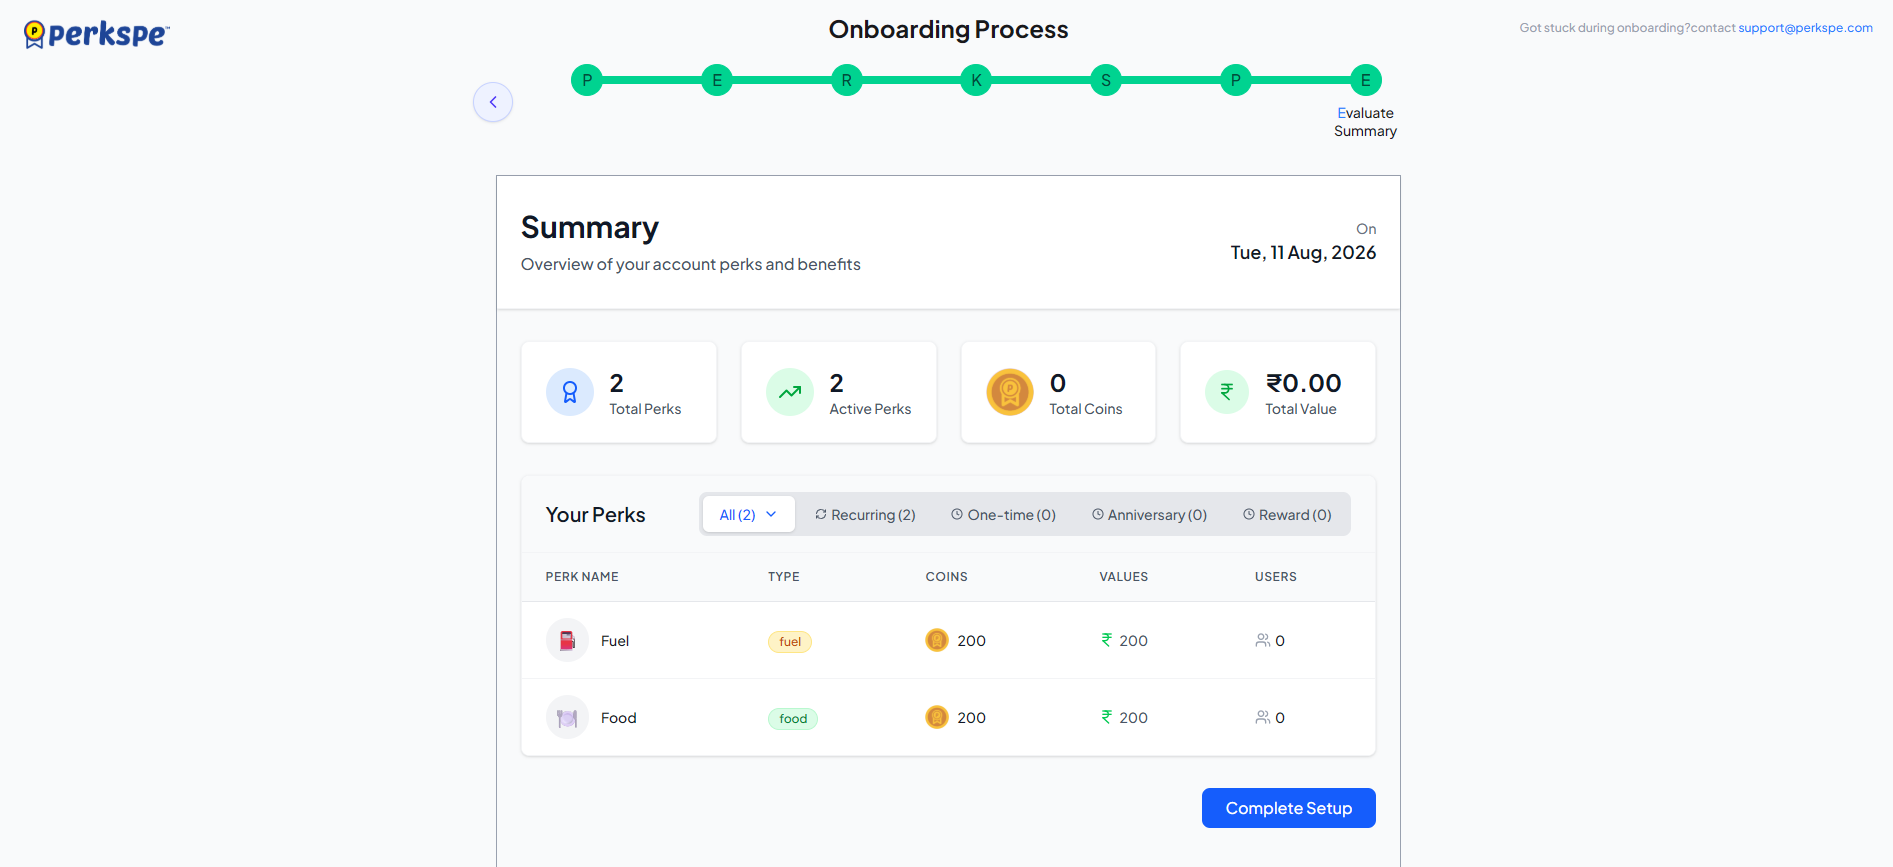Click the Tue, 11 Aug, 2026 date

pos(1303,253)
